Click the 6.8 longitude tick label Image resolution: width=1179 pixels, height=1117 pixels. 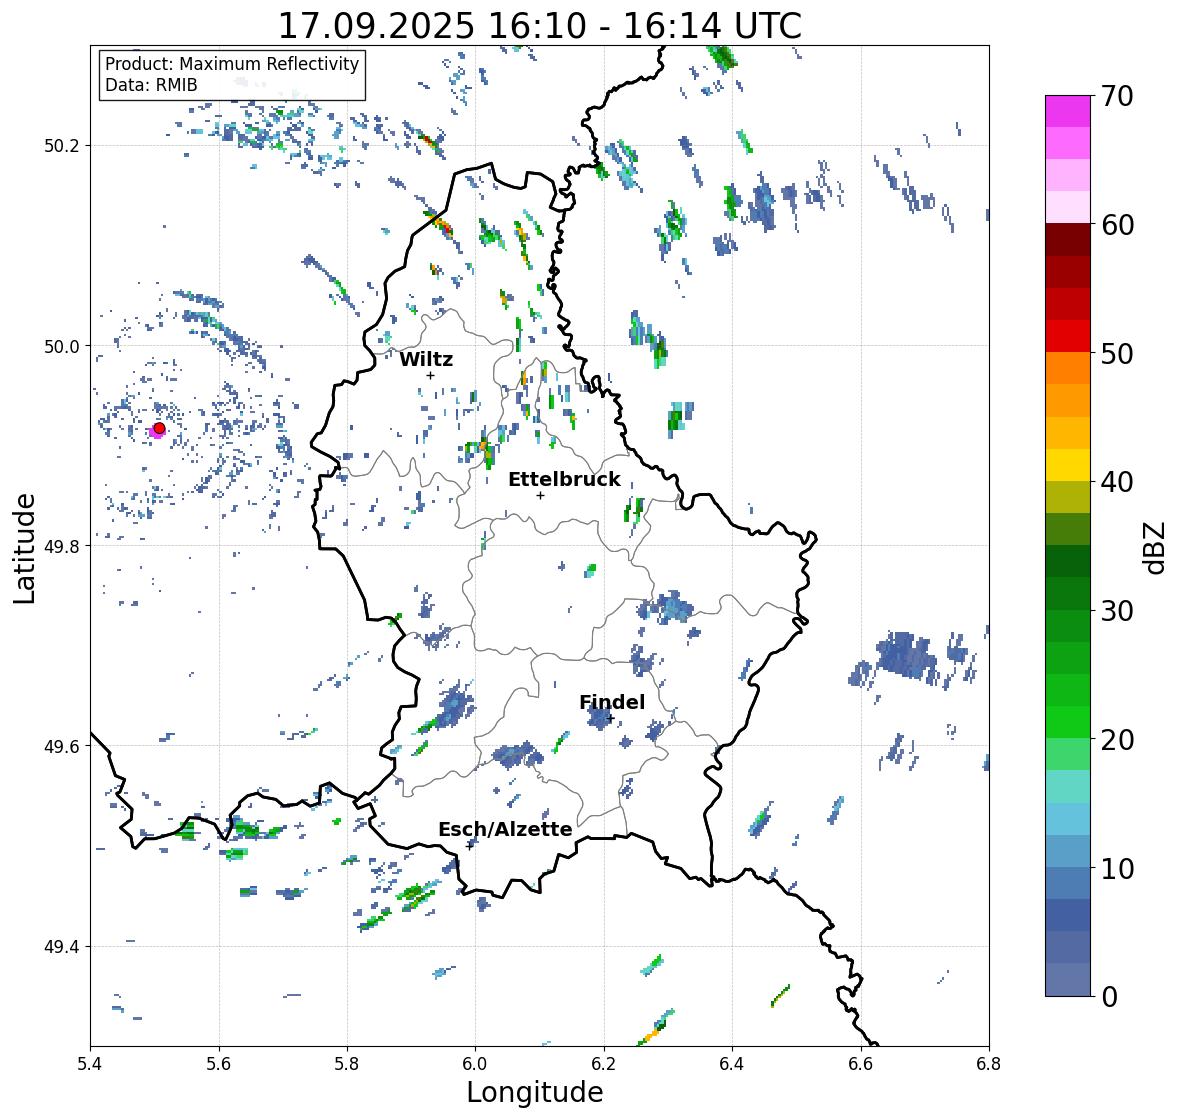[x=989, y=1064]
